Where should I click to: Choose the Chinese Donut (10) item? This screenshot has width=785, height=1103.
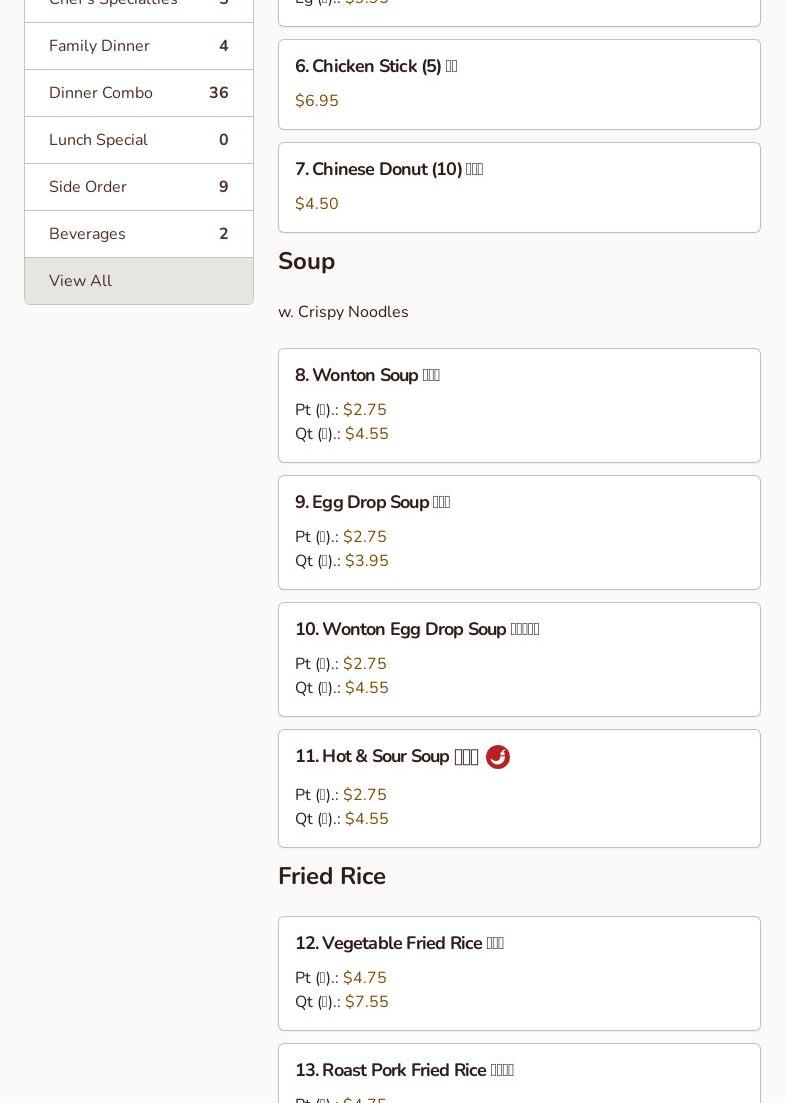(x=389, y=169)
